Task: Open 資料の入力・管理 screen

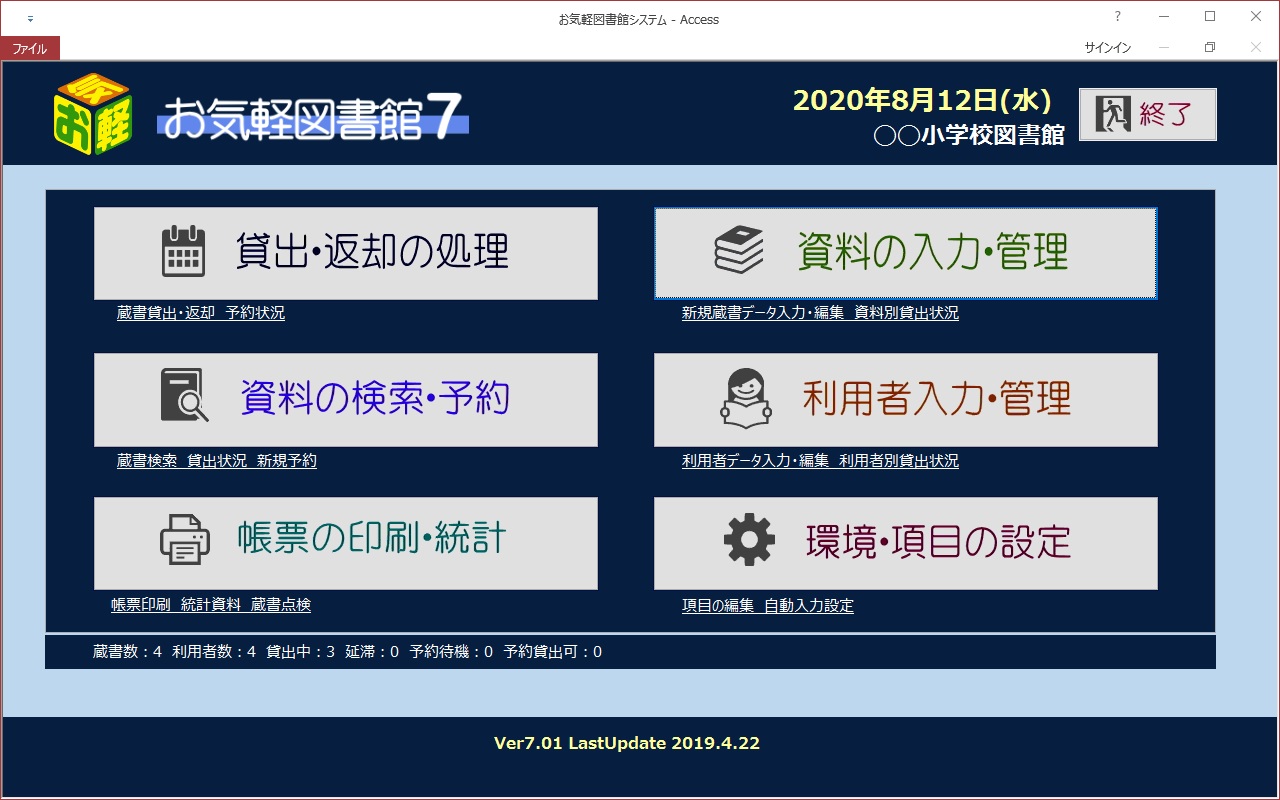Action: [906, 253]
